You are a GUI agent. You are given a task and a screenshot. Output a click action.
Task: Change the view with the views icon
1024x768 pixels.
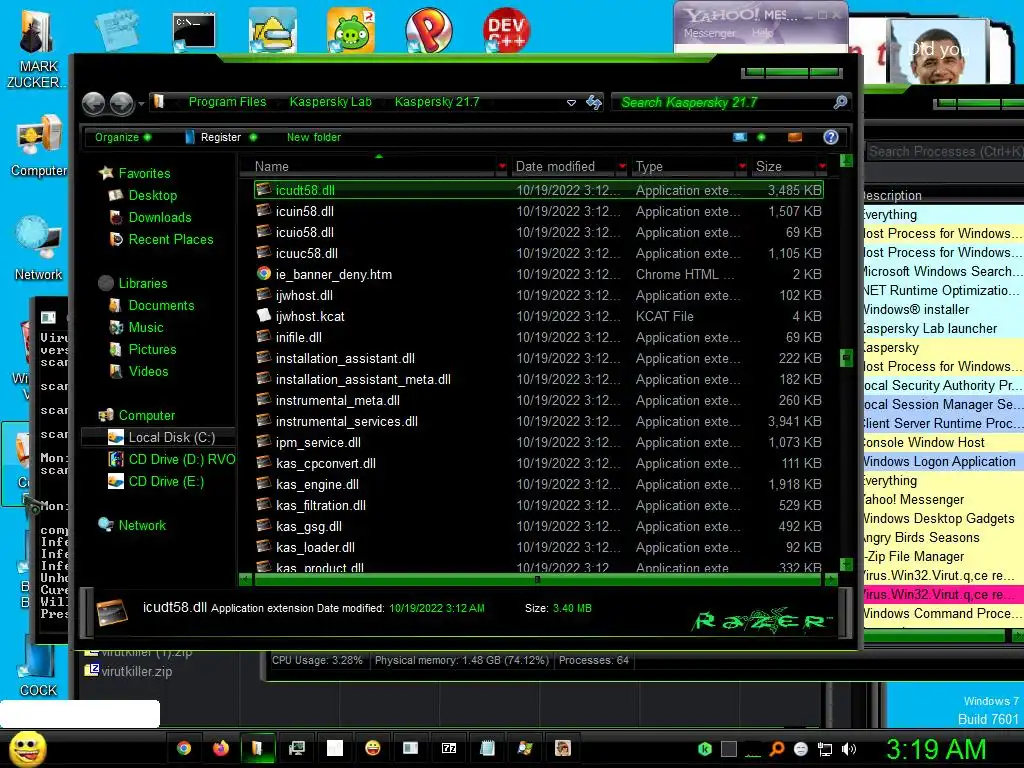[740, 137]
